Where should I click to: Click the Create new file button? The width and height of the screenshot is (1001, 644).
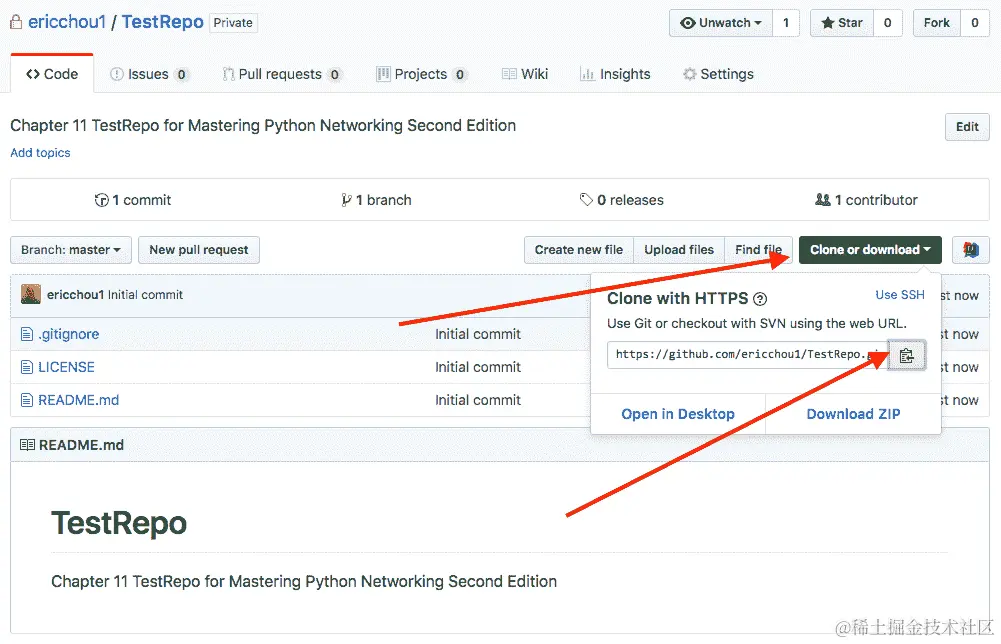579,250
